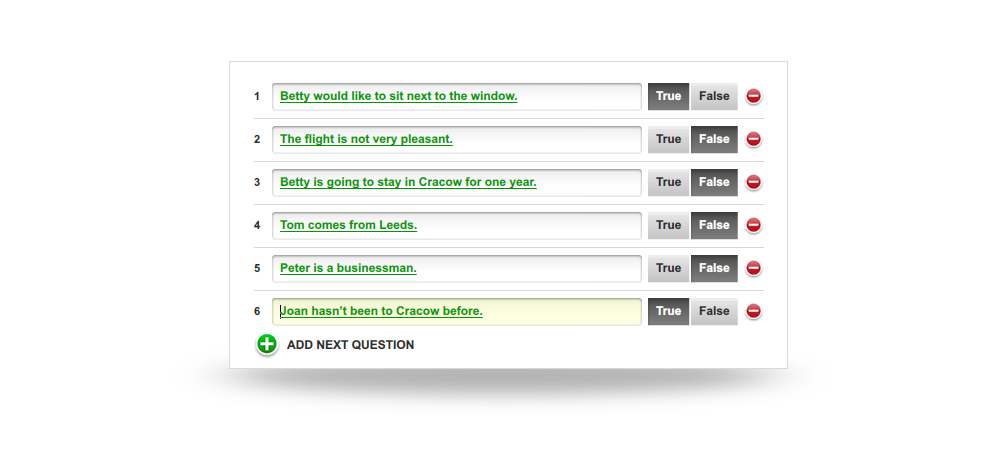Click the Joan hasn't been to Cracow field
This screenshot has height=449, width=1001.
tap(456, 311)
